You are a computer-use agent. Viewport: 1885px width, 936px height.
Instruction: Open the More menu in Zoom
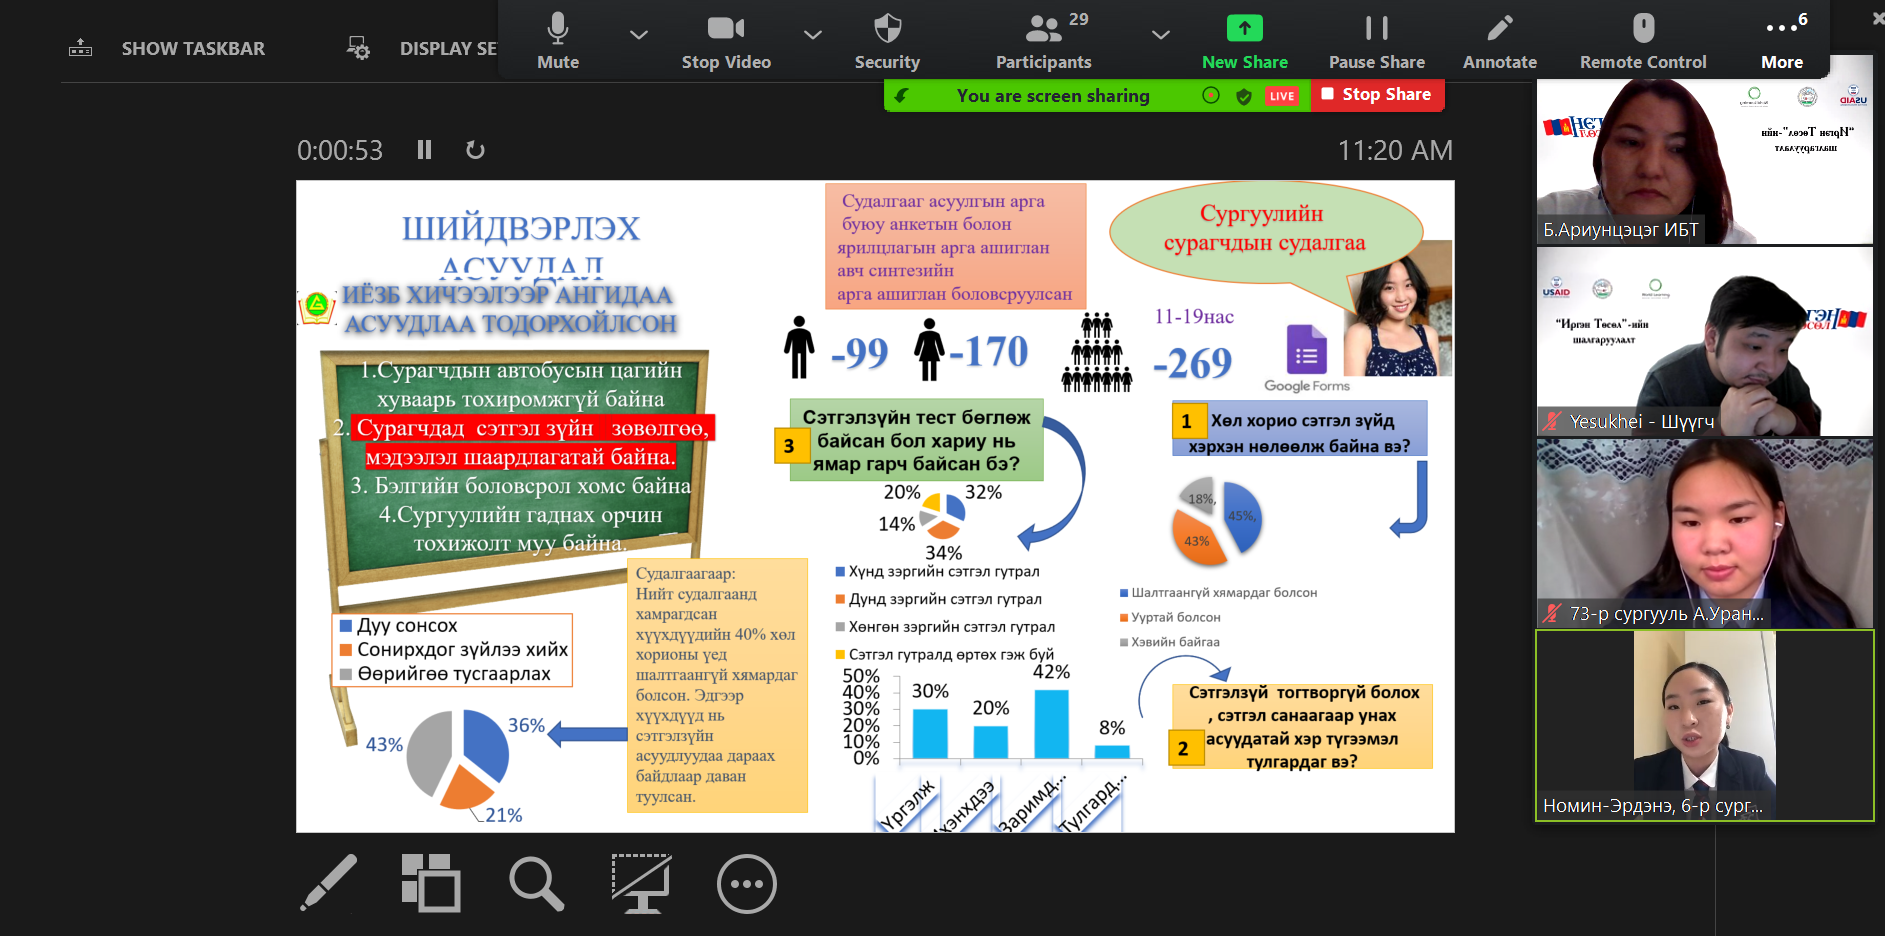pyautogui.click(x=1782, y=40)
